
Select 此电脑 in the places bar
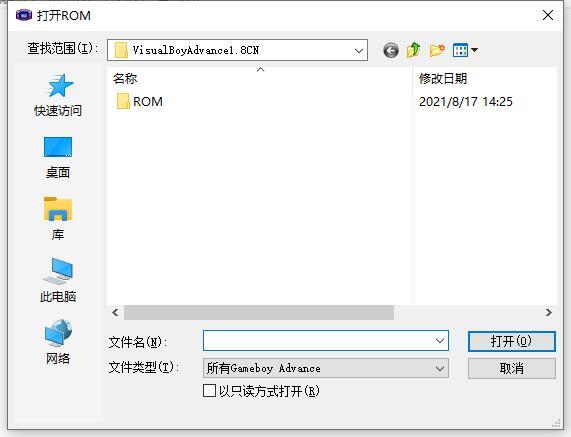58,280
